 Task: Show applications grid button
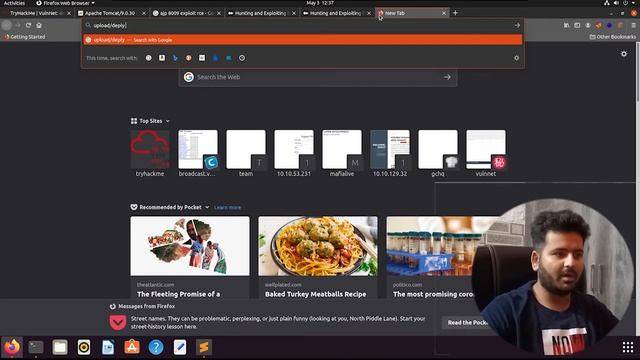(628, 347)
